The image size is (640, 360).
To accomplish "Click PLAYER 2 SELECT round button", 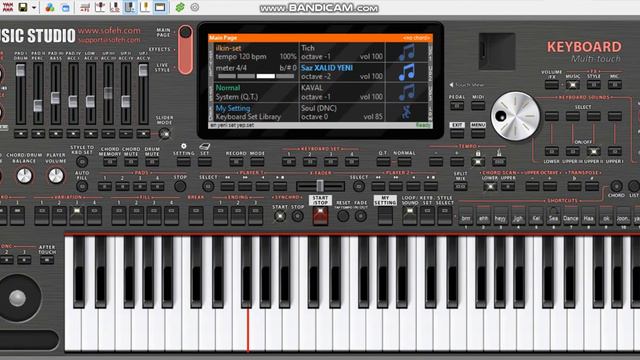I will coord(359,187).
